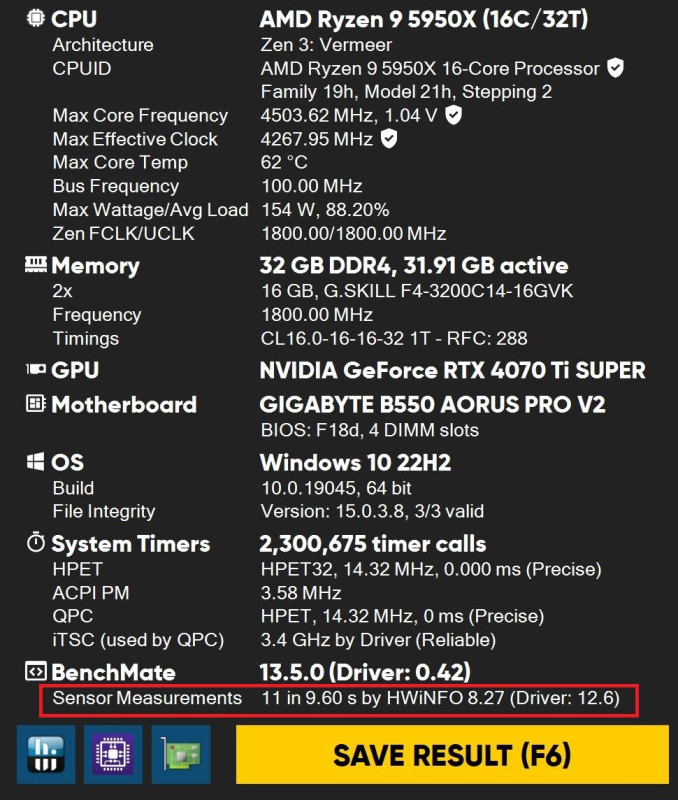Click the NVIDIA GeForce RTX 4070 Ti SUPER text
Screen dimensions: 678x800
coord(453,370)
